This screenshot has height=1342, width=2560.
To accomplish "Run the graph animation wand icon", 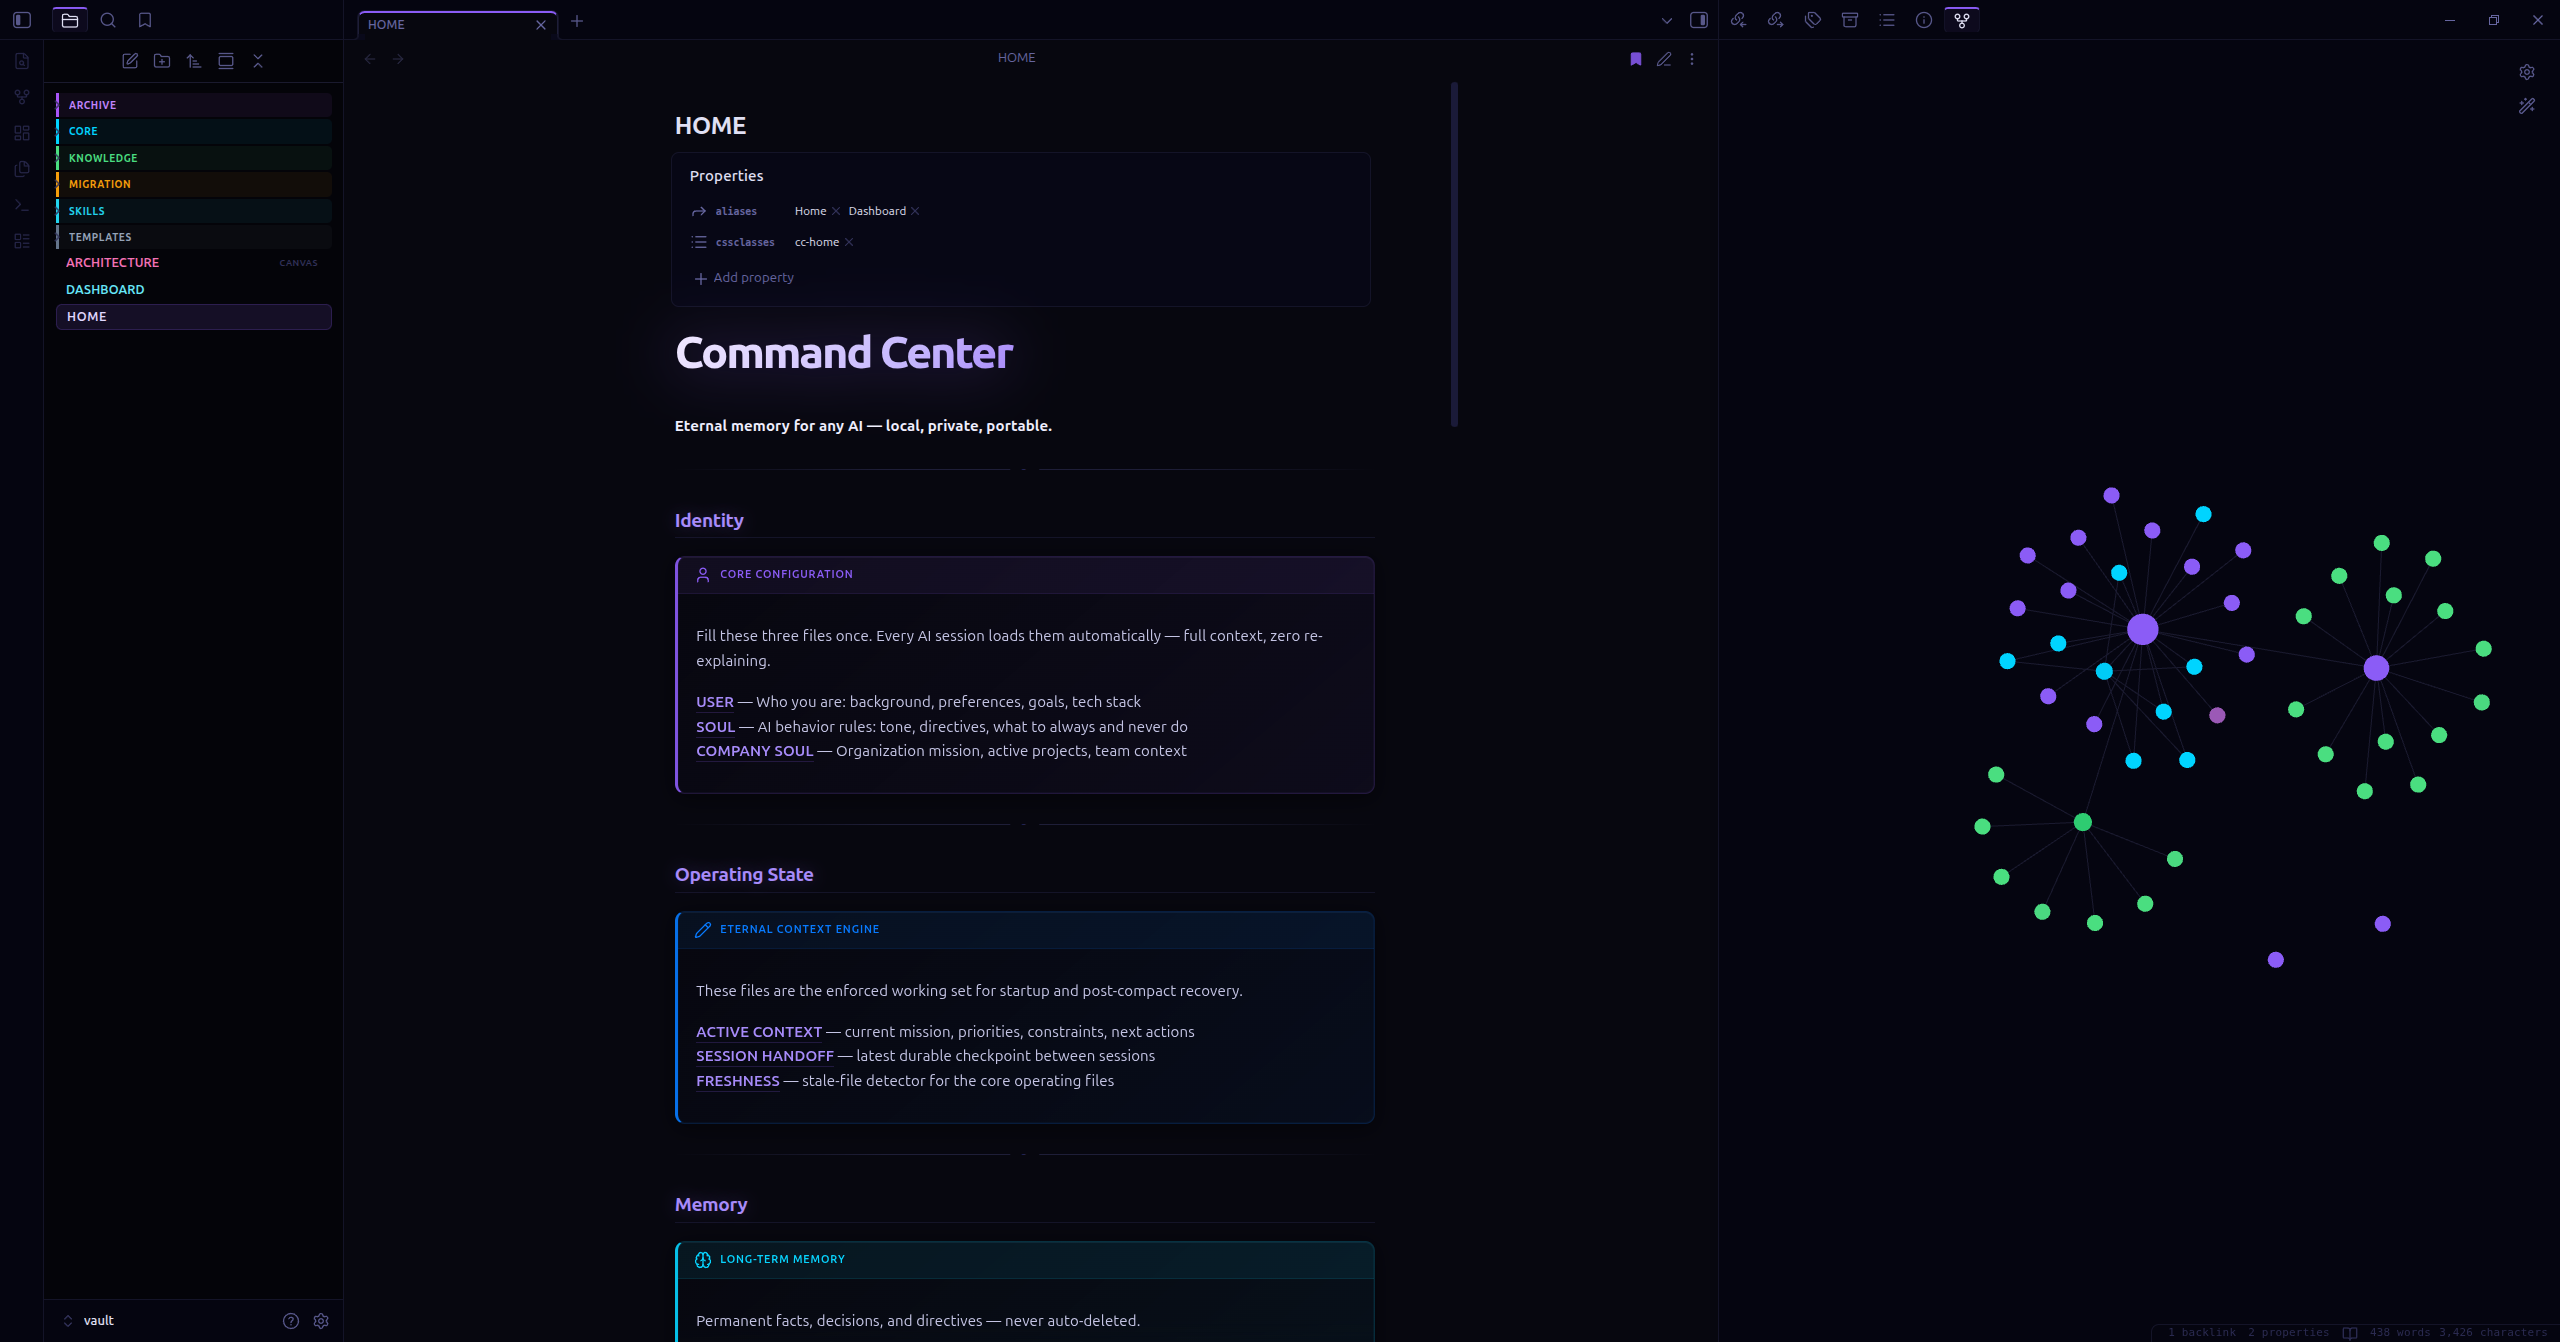I will (2526, 106).
